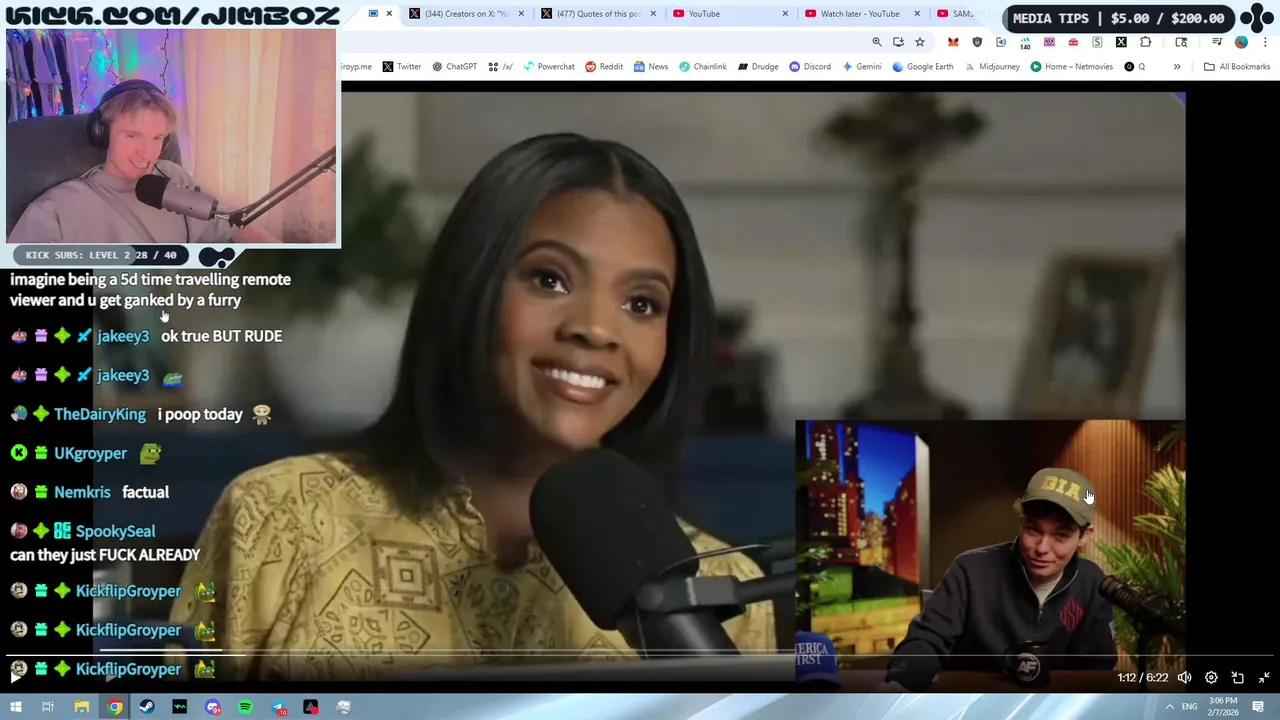1280x720 pixels.
Task: Show hidden system tray icons
Action: tap(1169, 707)
